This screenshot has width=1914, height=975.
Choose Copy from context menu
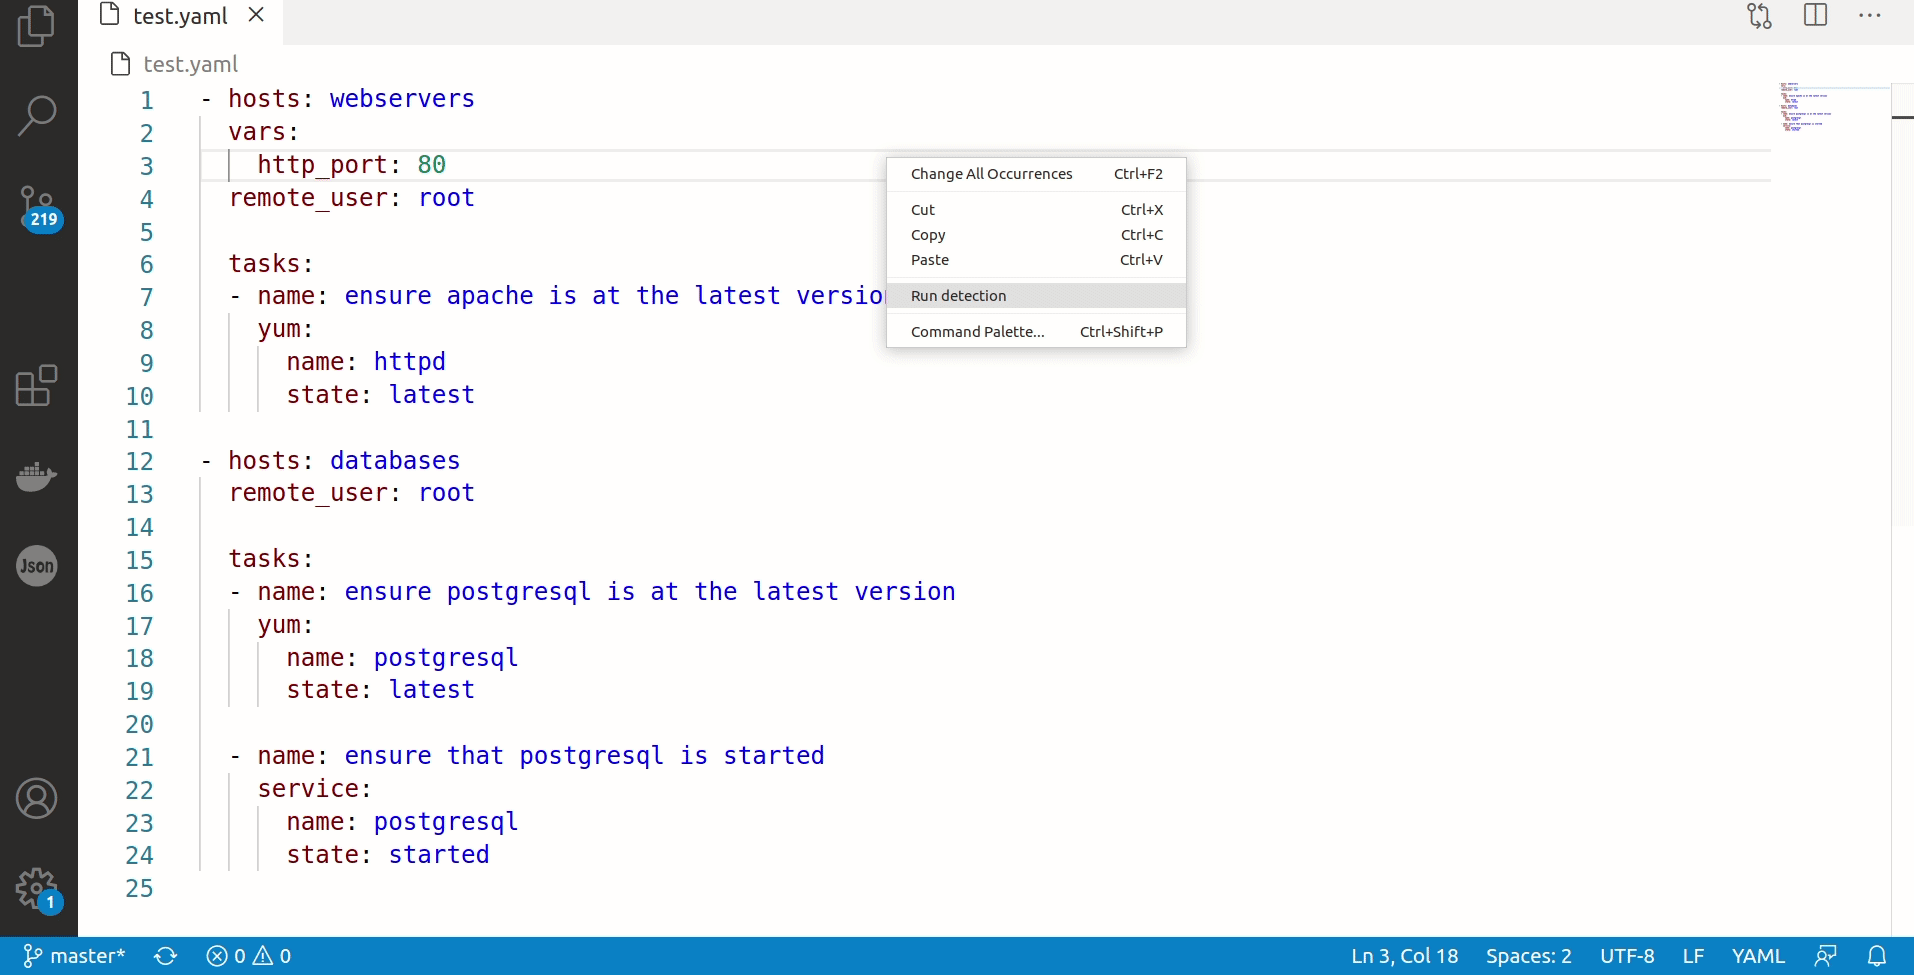click(x=1036, y=235)
